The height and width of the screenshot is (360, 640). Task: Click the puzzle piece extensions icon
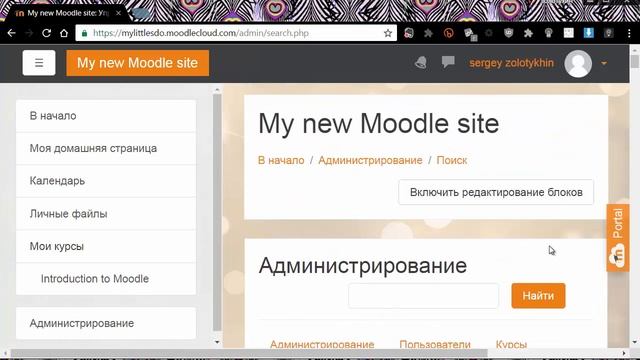pos(528,33)
